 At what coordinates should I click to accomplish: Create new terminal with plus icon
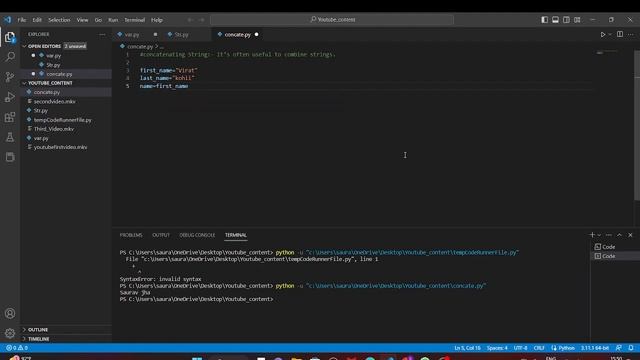[x=592, y=235]
